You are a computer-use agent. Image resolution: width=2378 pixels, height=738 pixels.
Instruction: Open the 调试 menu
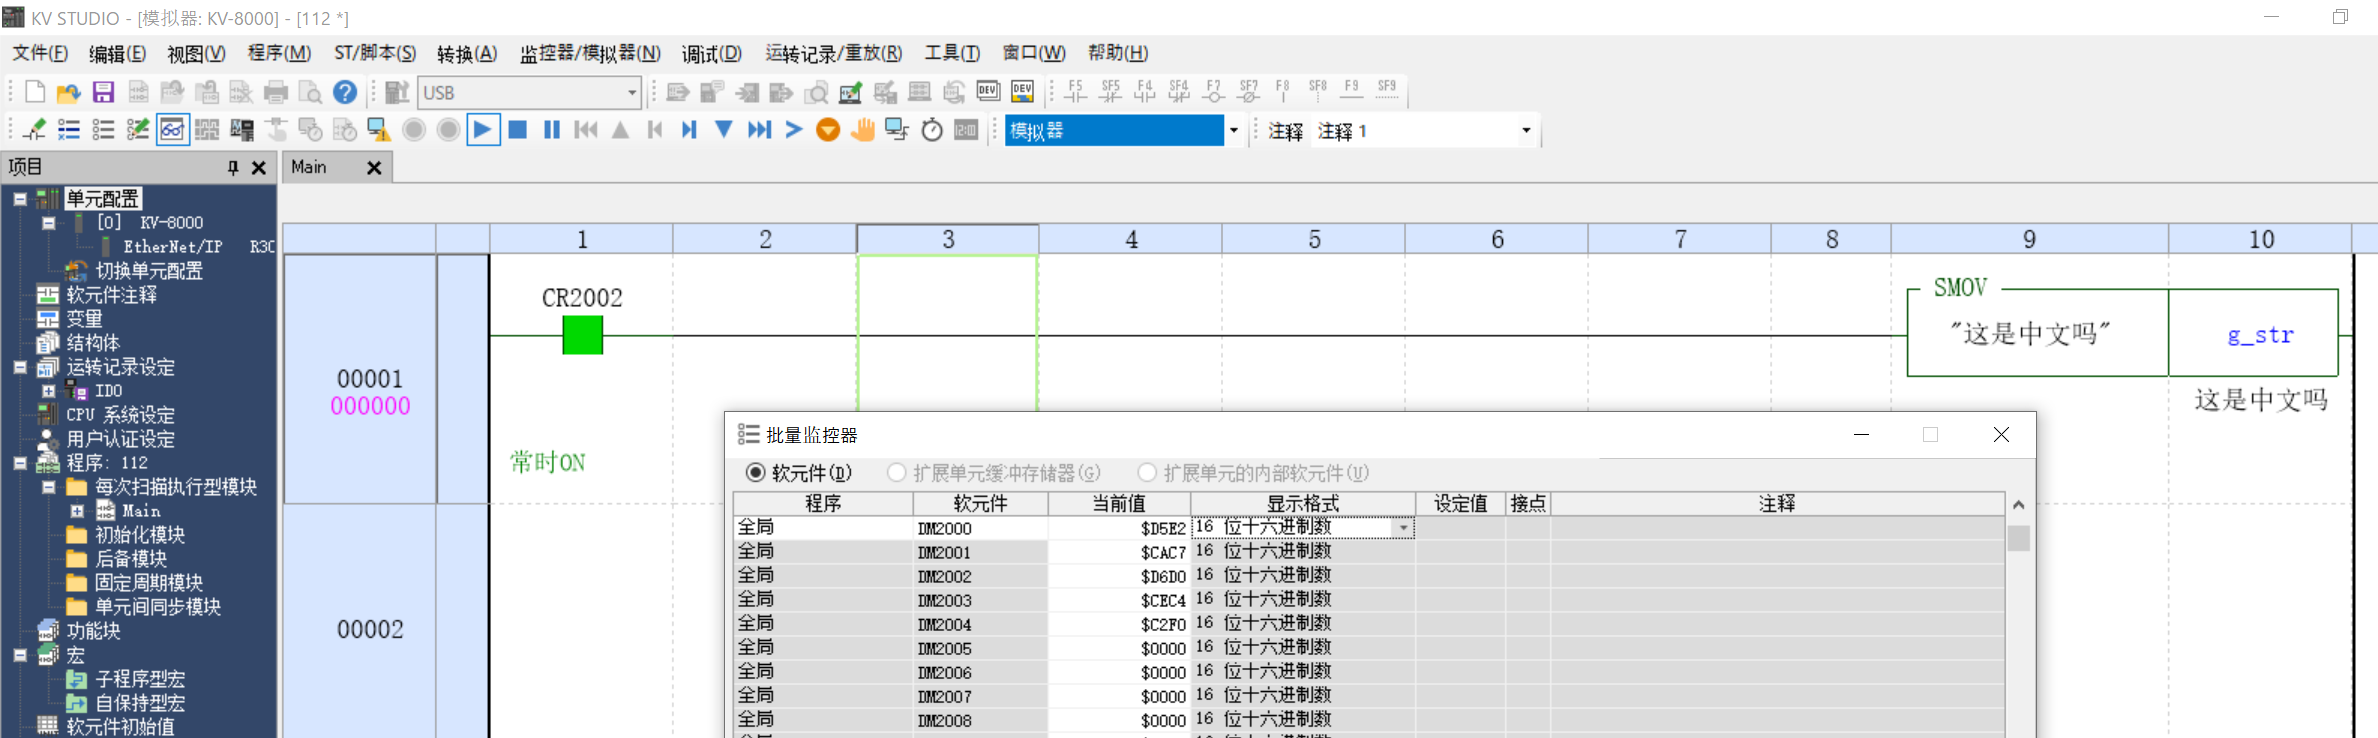pos(711,53)
